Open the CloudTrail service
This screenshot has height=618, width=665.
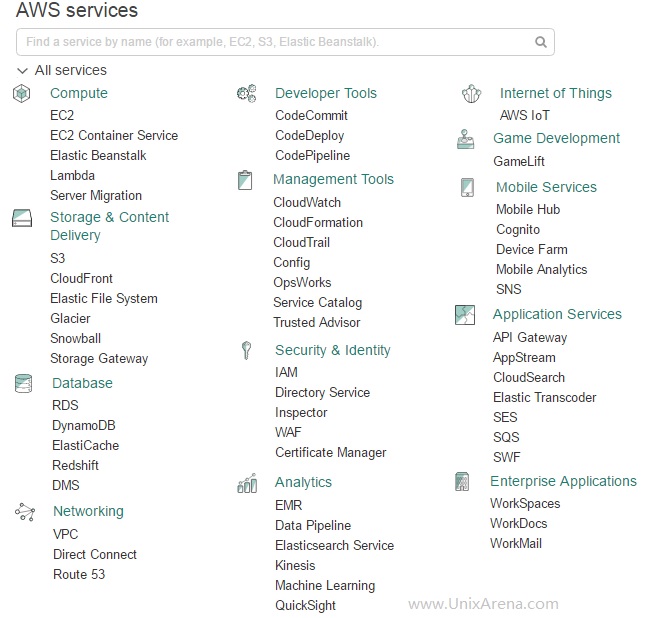coord(302,243)
